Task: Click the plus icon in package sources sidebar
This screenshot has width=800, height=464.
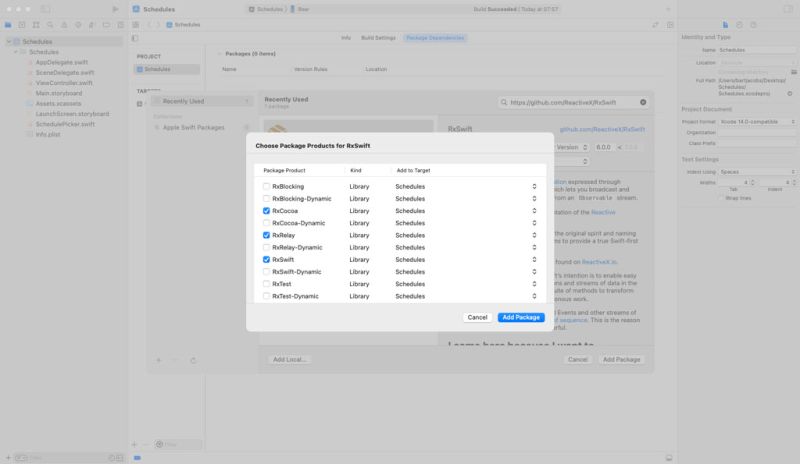Action: pyautogui.click(x=159, y=360)
